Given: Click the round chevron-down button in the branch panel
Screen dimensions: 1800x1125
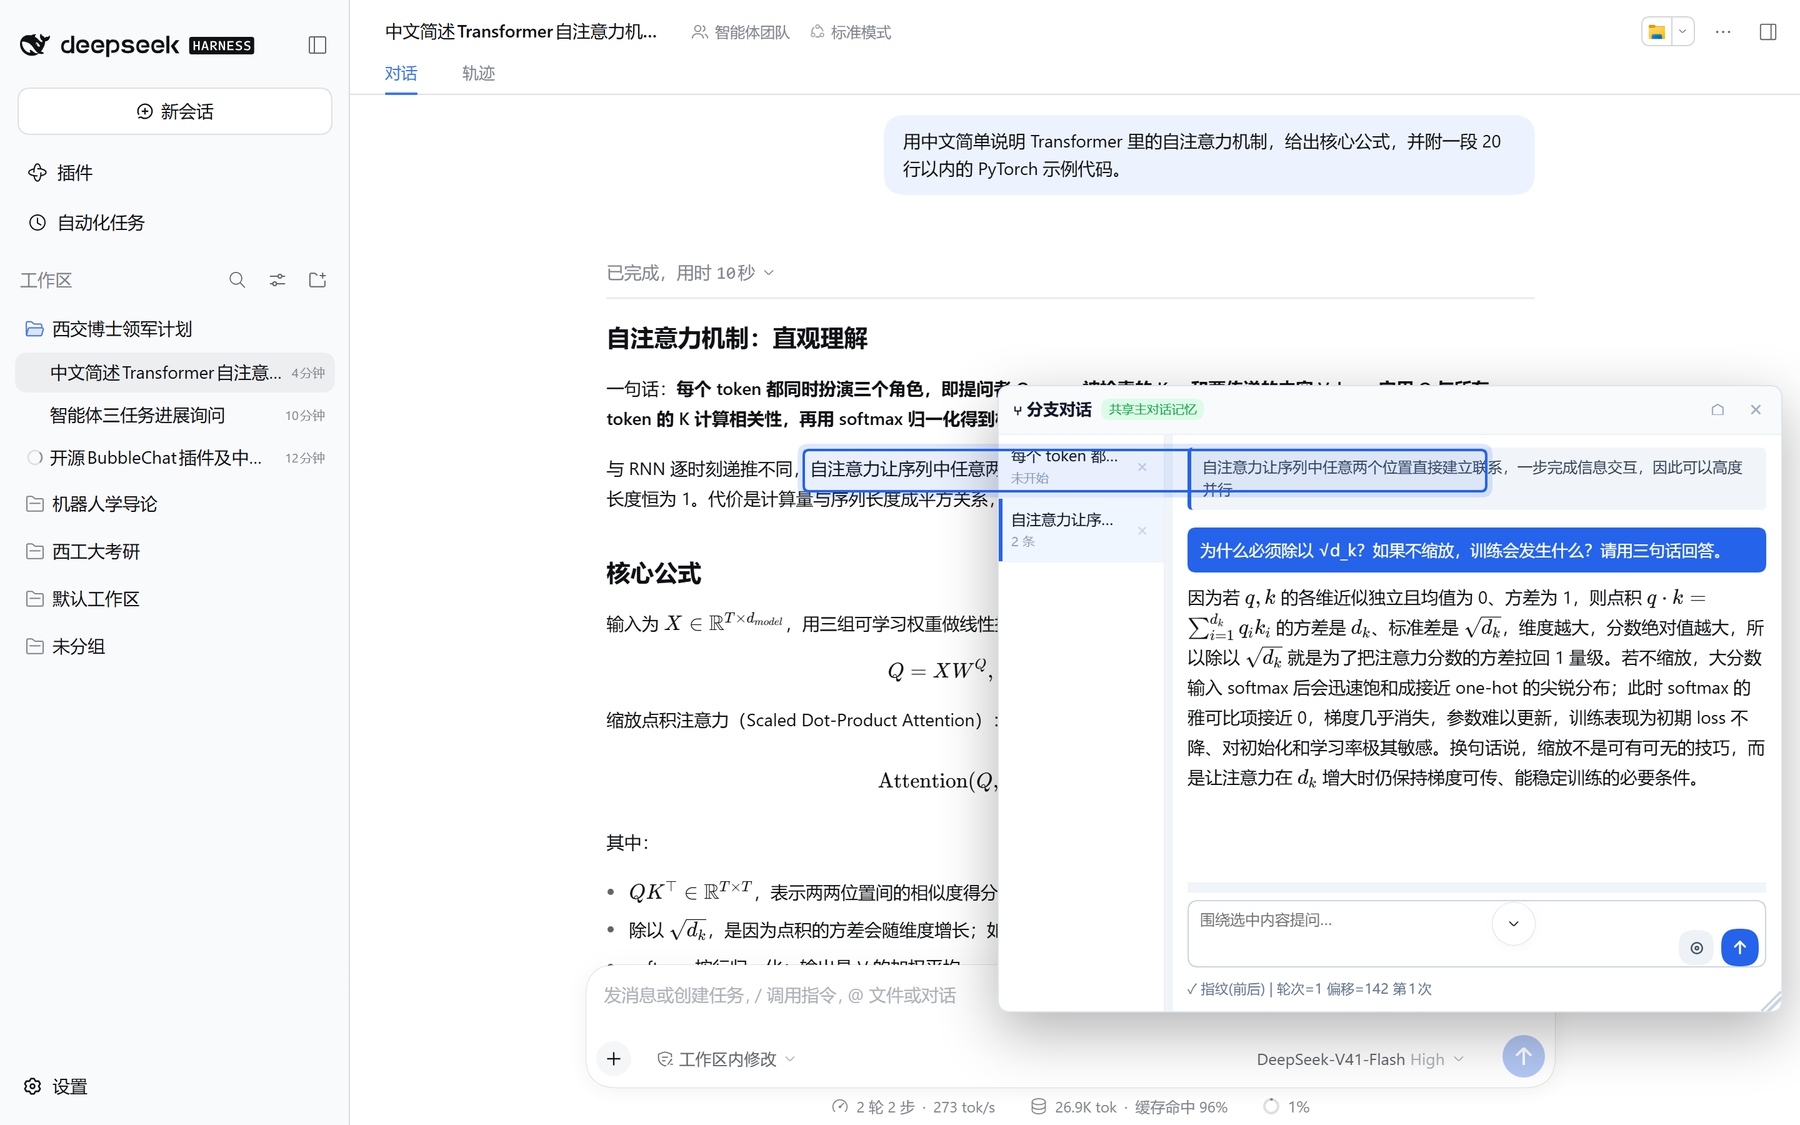Looking at the screenshot, I should click(x=1514, y=924).
